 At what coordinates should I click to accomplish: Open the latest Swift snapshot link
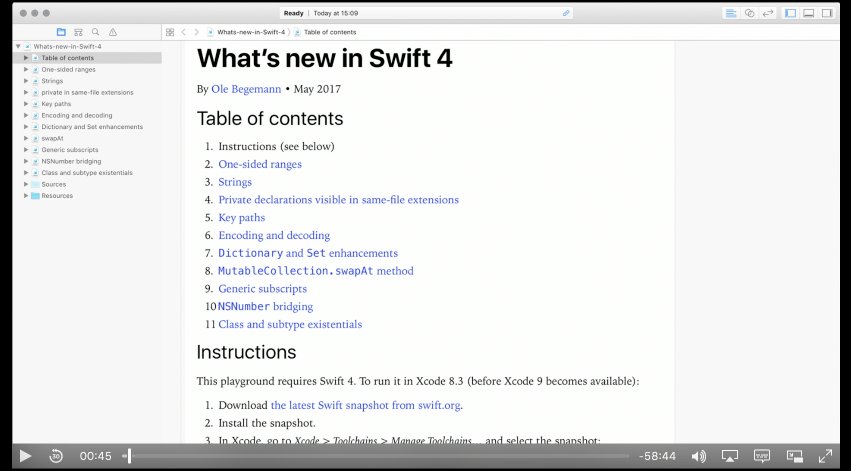coord(365,405)
